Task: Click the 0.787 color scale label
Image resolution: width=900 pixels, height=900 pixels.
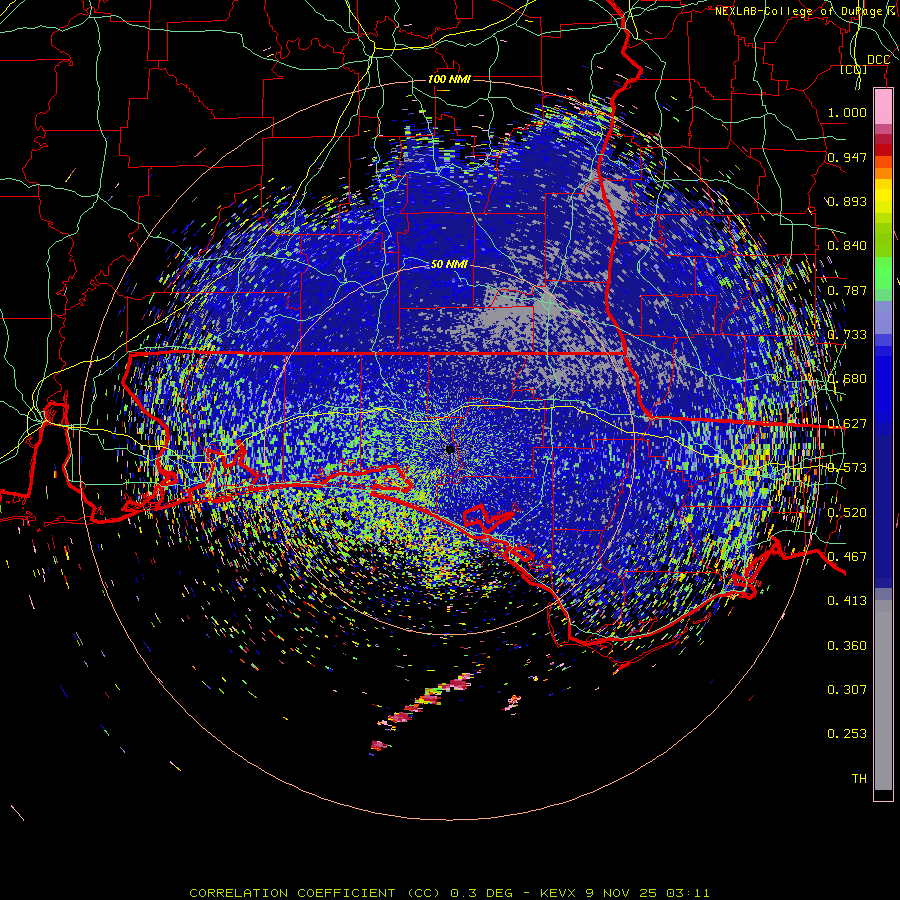Action: click(x=847, y=290)
